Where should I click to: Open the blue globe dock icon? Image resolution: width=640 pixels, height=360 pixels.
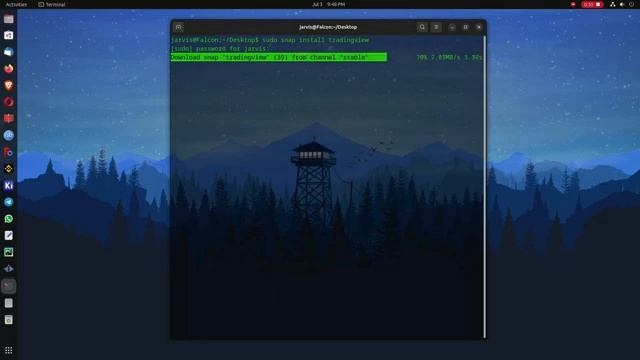pos(9,136)
